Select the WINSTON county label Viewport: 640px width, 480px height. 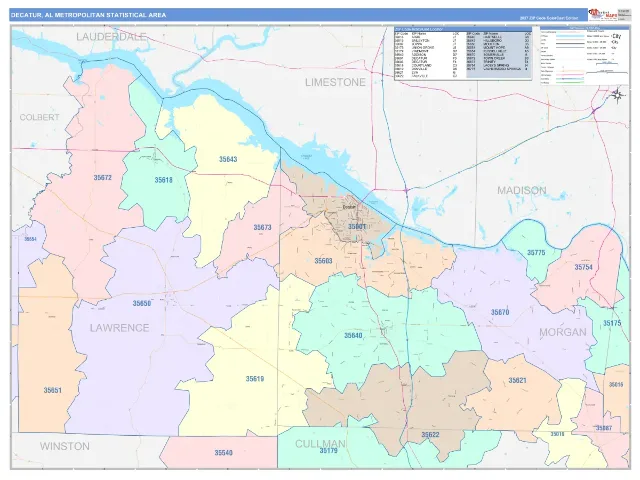(64, 446)
